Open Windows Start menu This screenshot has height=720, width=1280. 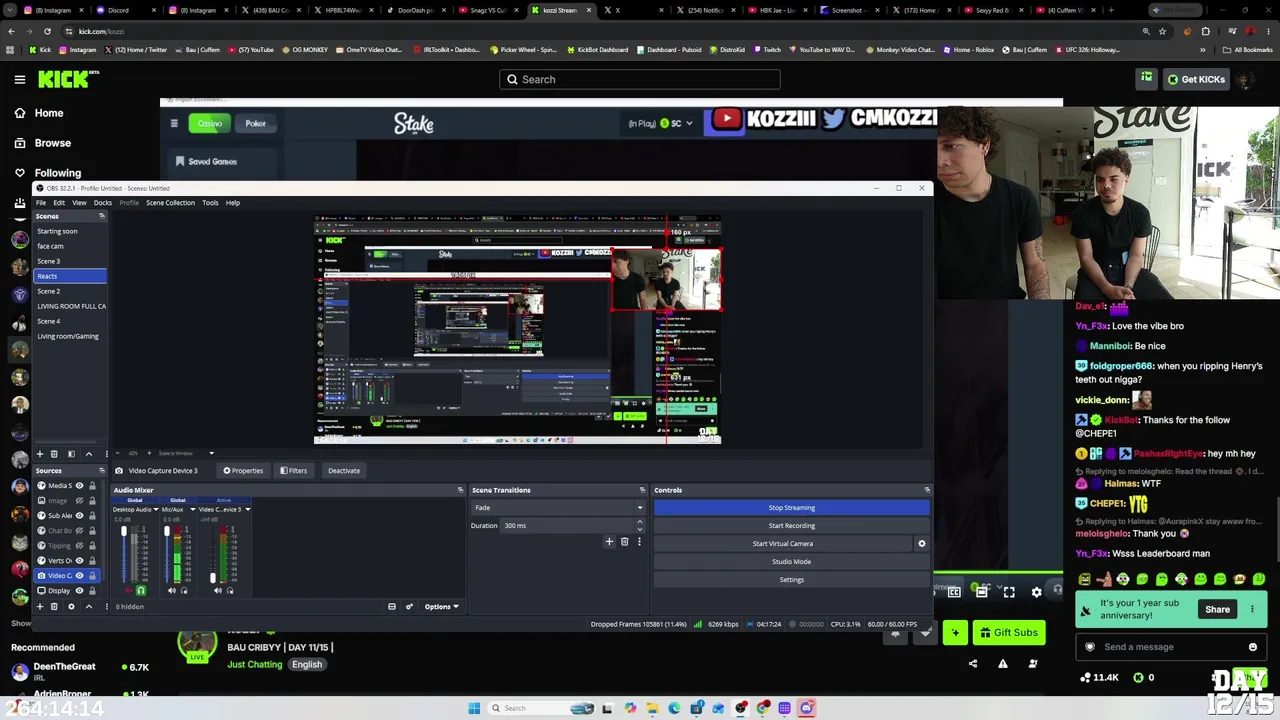pyautogui.click(x=474, y=708)
